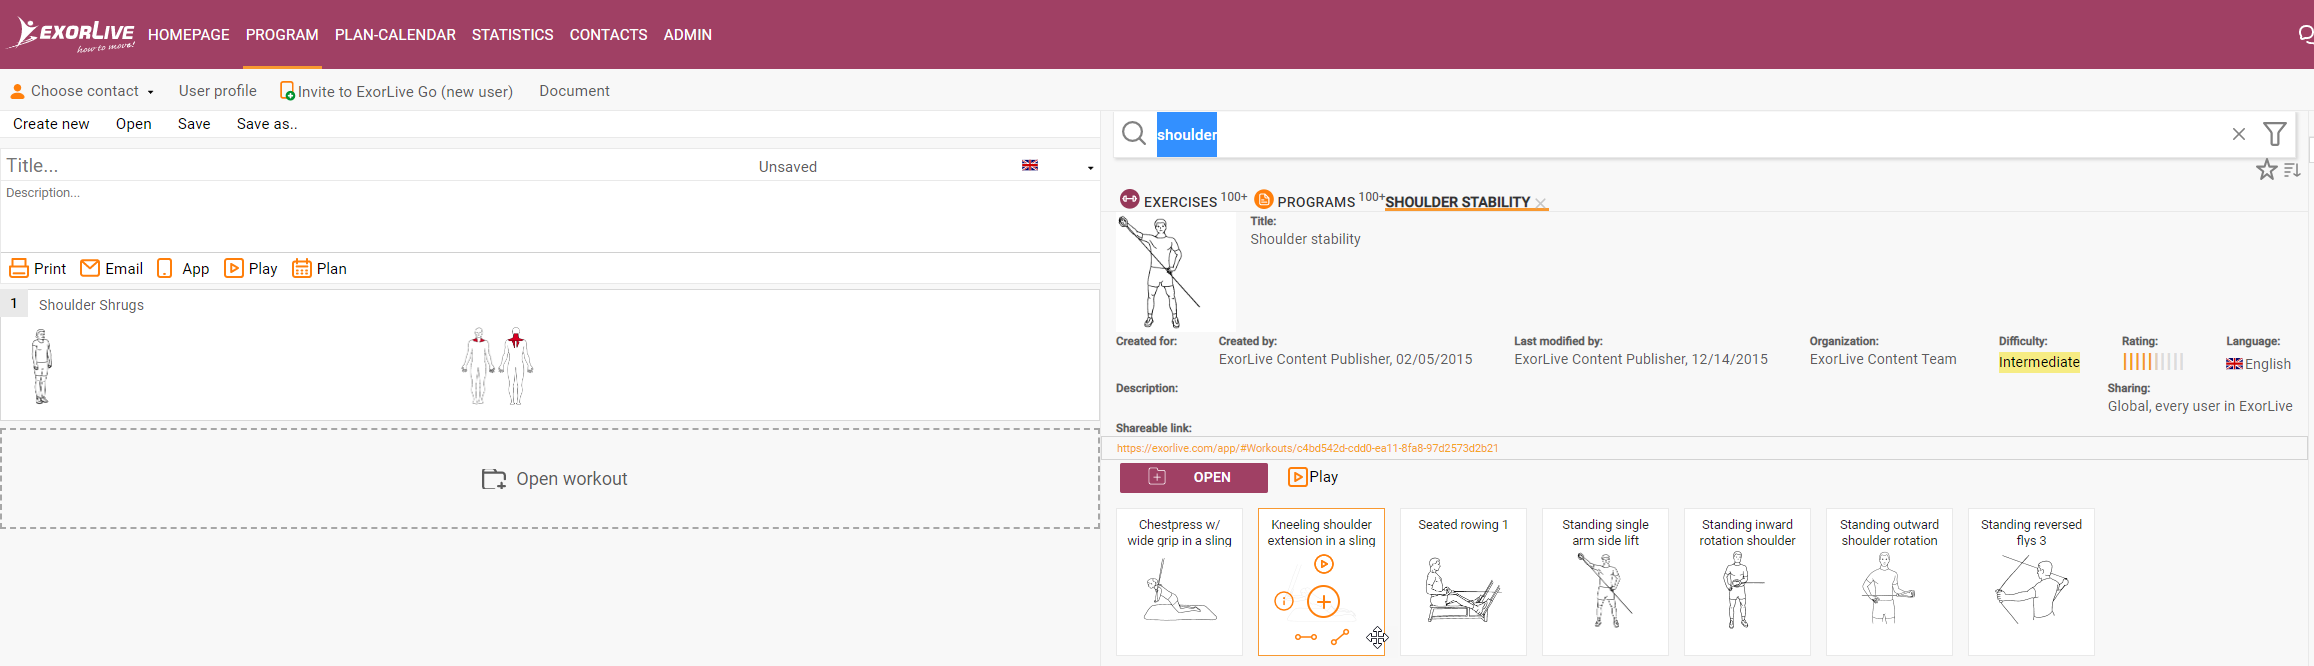This screenshot has height=666, width=2314.
Task: Click the Open workout drop area
Action: click(x=550, y=479)
